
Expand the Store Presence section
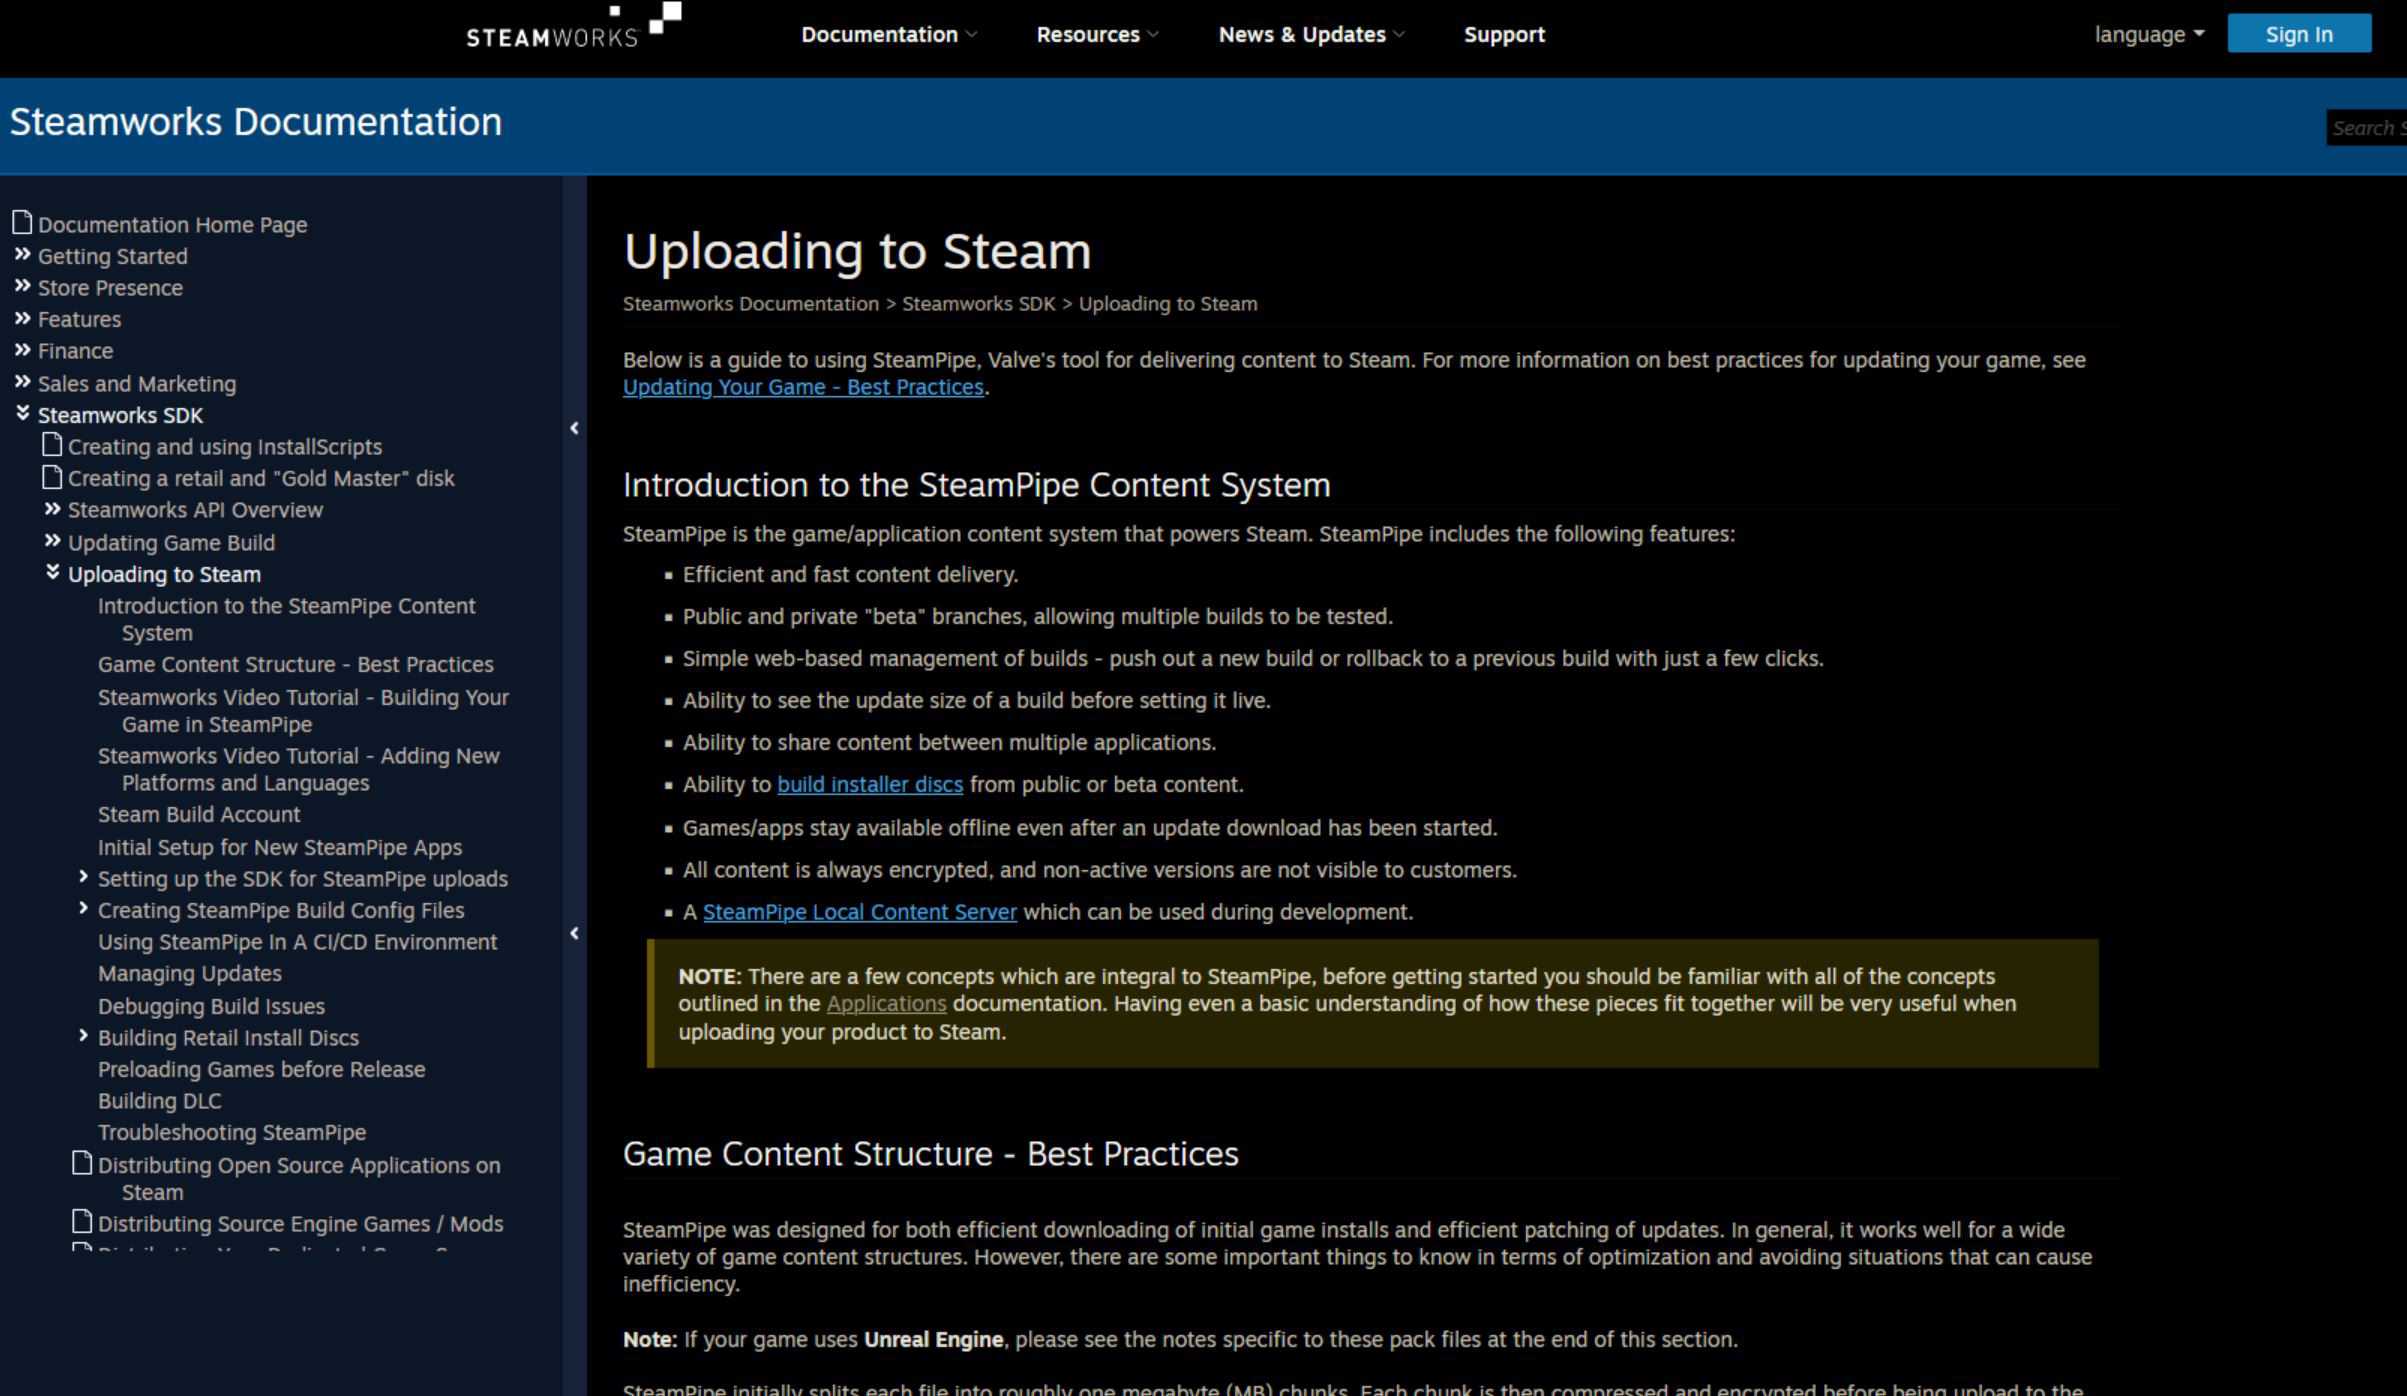(x=22, y=287)
